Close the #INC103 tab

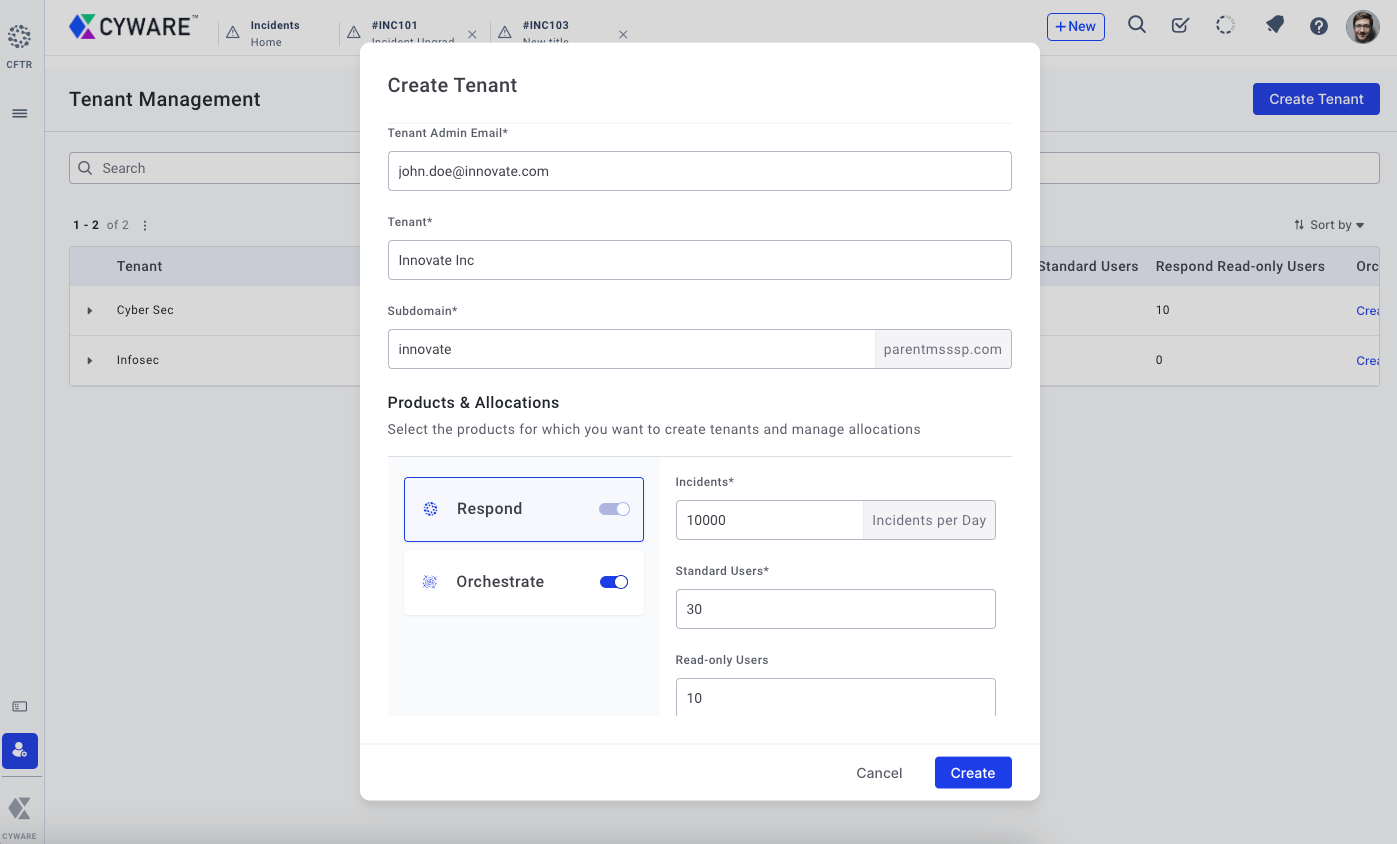click(x=623, y=35)
